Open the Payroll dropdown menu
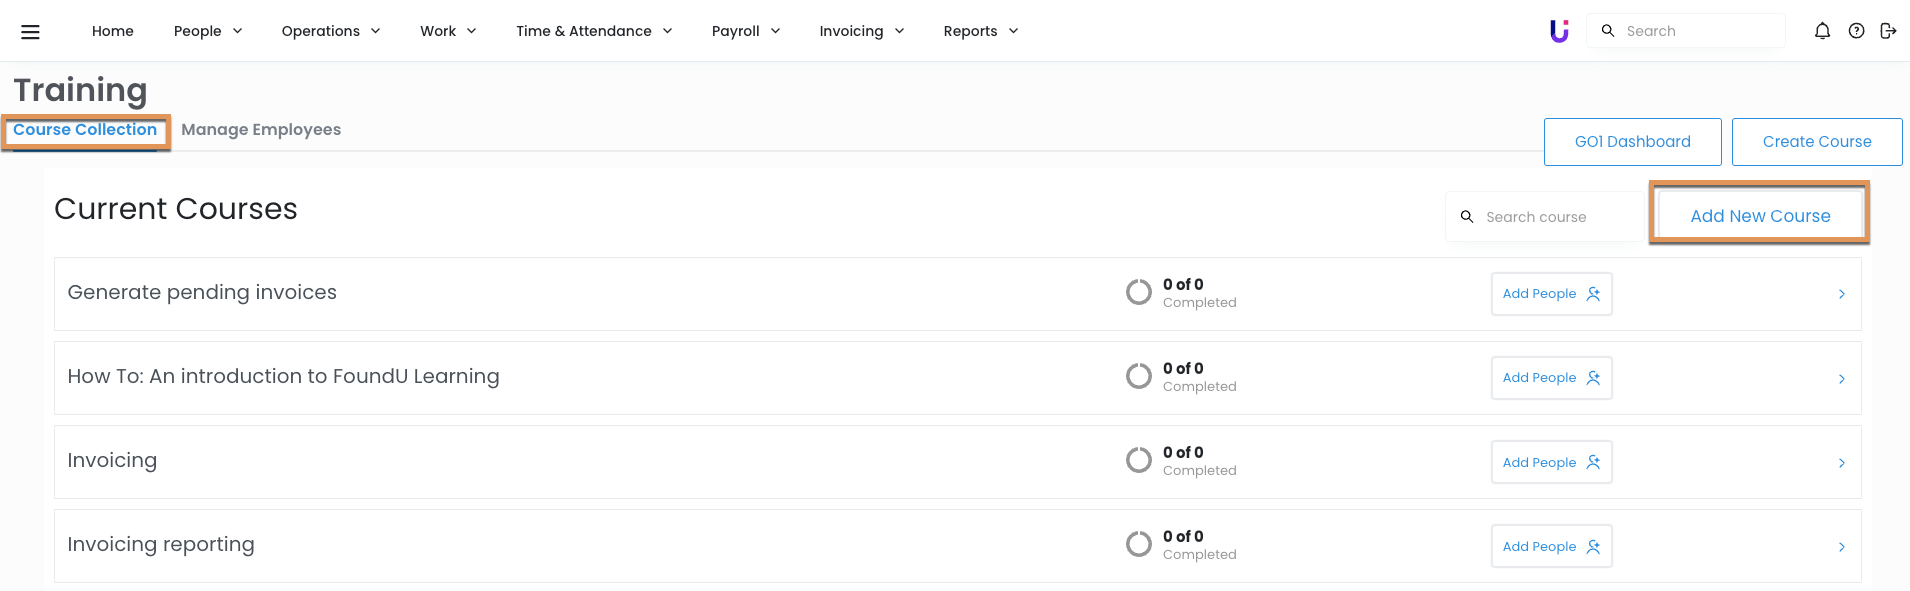Image resolution: width=1910 pixels, height=591 pixels. coord(746,31)
